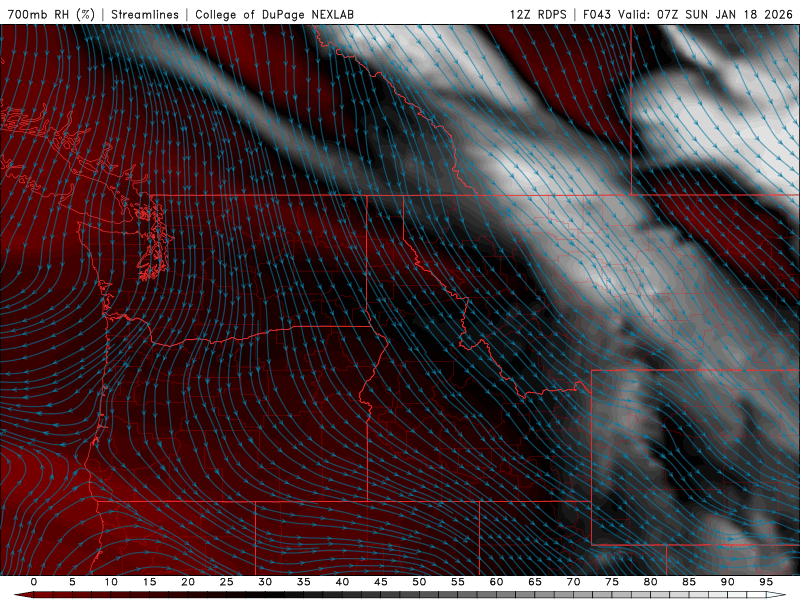Click the 50 label on the RH legend

click(x=419, y=582)
